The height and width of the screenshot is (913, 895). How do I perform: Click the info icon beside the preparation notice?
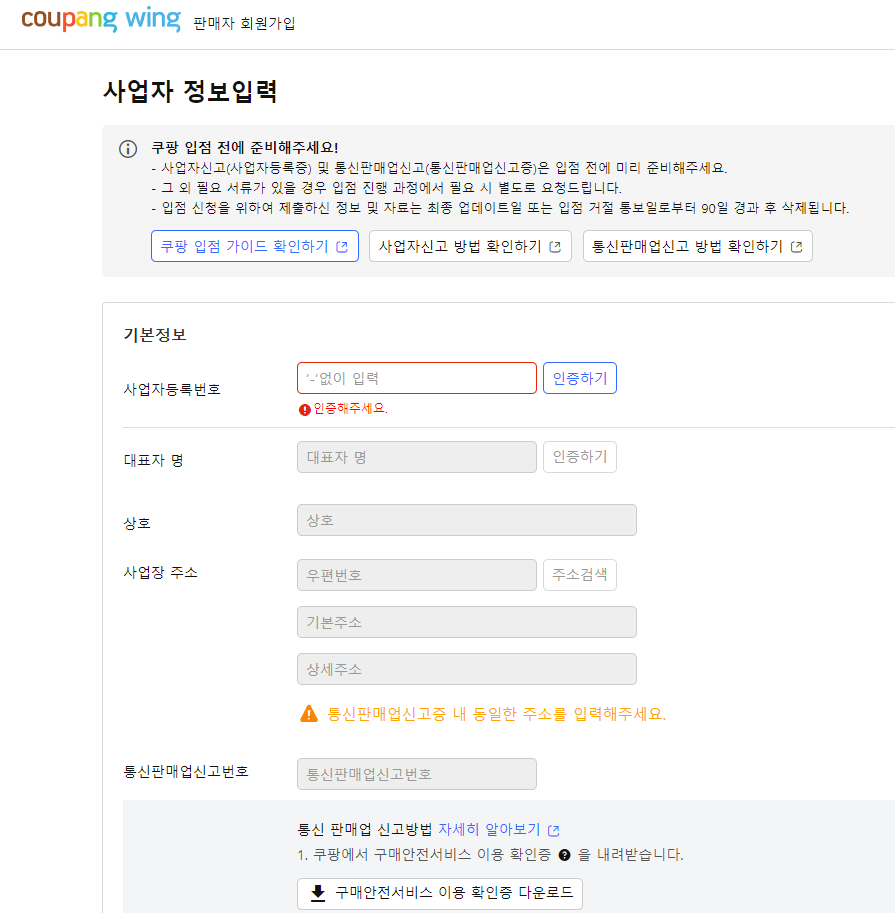coord(127,148)
